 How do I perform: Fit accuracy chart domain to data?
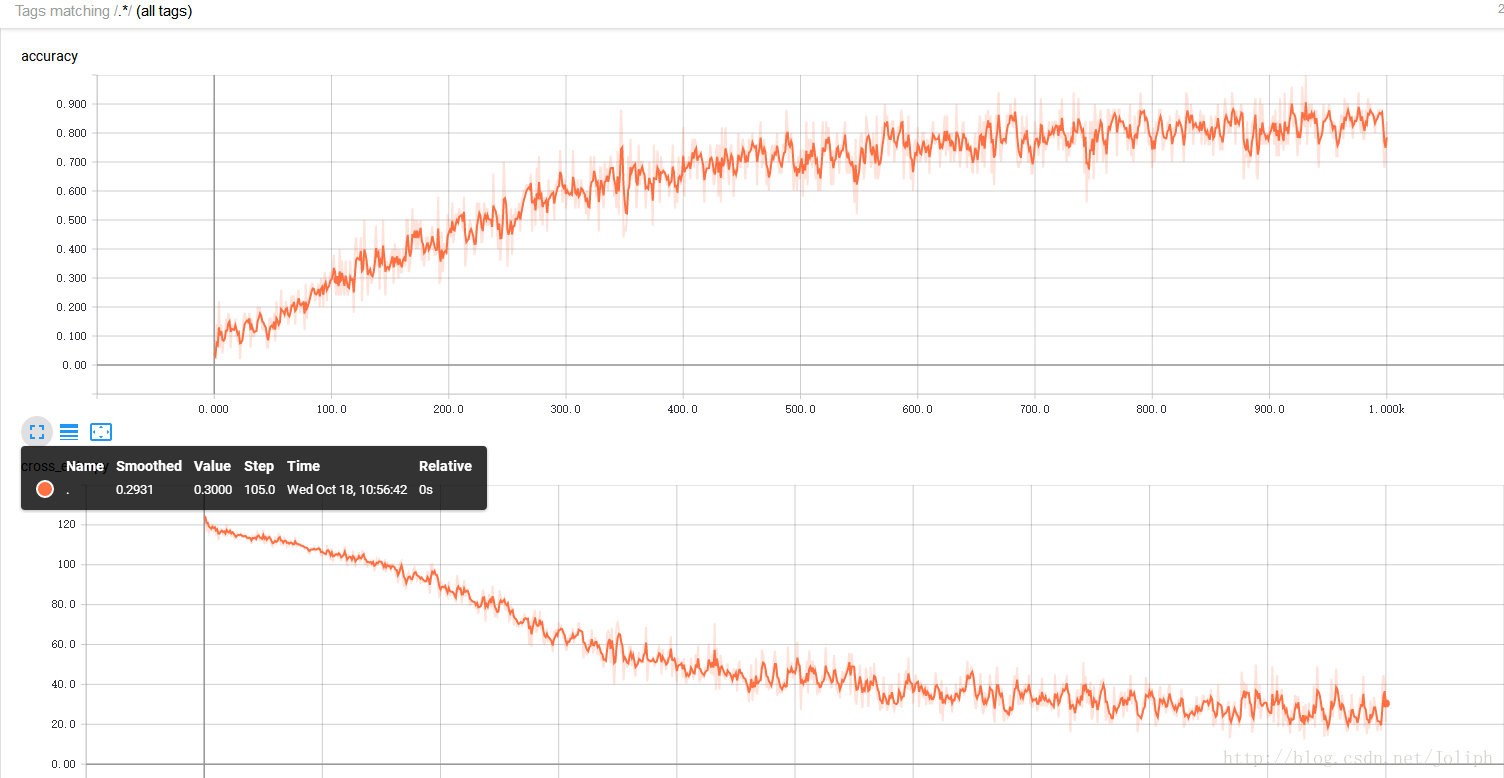point(101,432)
